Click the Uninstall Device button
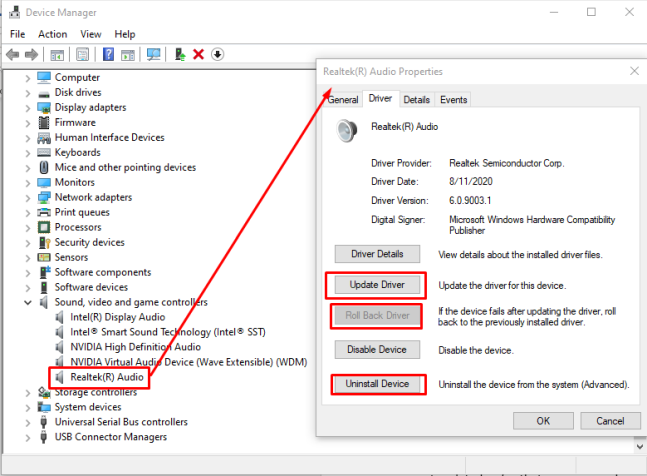647x476 pixels. click(377, 384)
